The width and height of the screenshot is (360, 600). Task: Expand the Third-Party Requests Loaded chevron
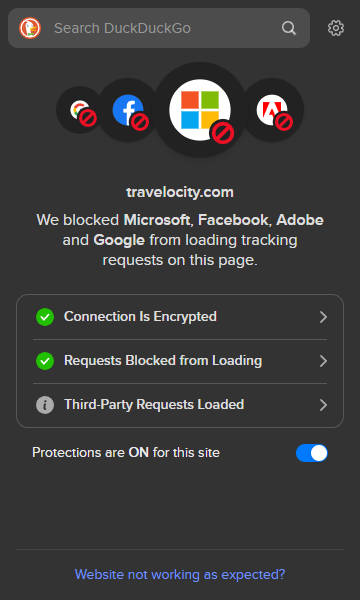(x=323, y=405)
